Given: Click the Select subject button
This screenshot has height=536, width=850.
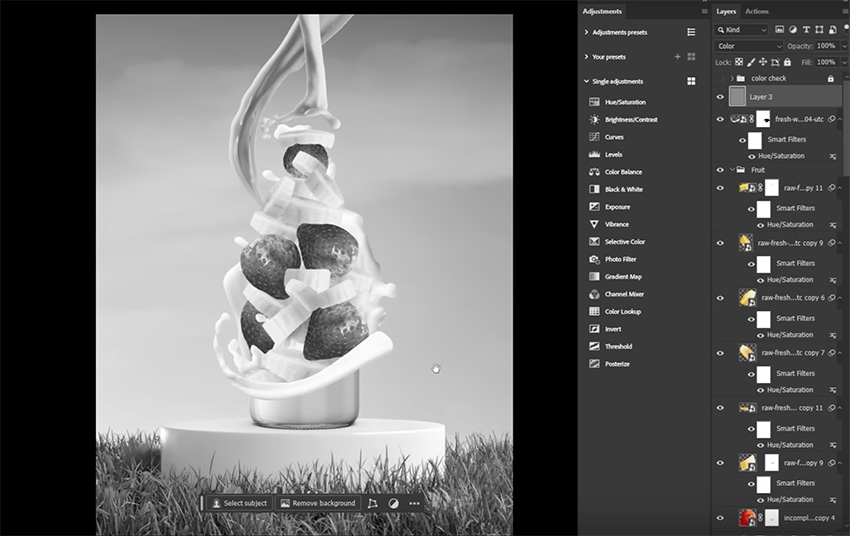Looking at the screenshot, I should click(239, 503).
